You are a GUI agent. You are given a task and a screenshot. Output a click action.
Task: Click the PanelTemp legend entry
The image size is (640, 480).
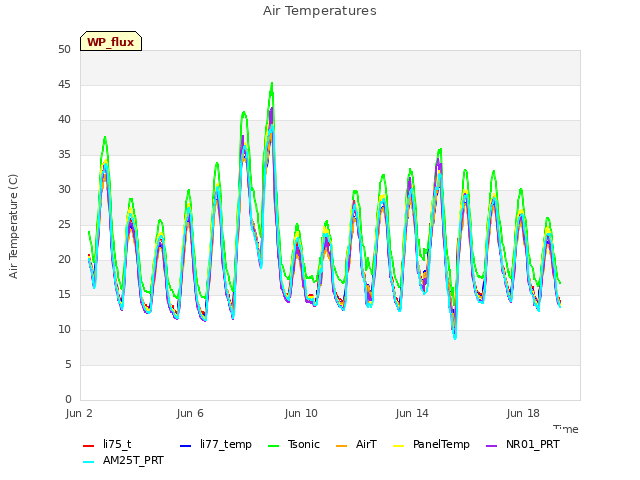431,444
